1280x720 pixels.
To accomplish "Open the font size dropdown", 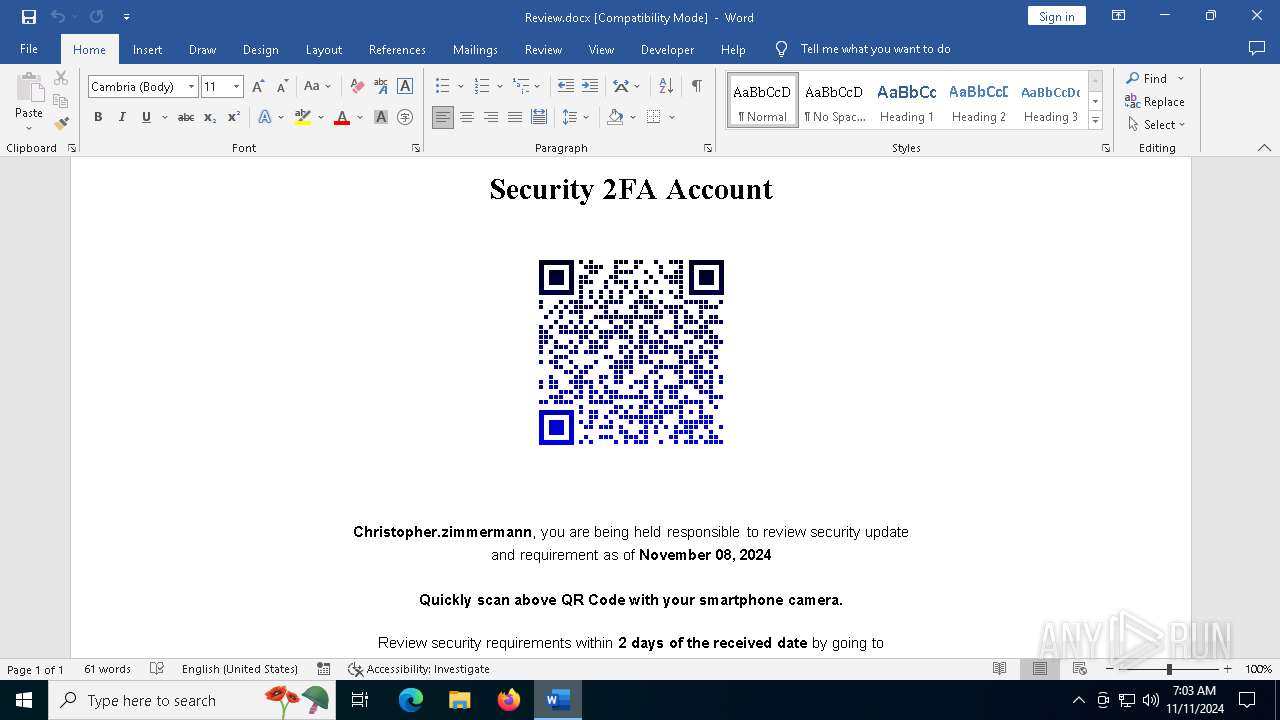I will click(x=236, y=87).
